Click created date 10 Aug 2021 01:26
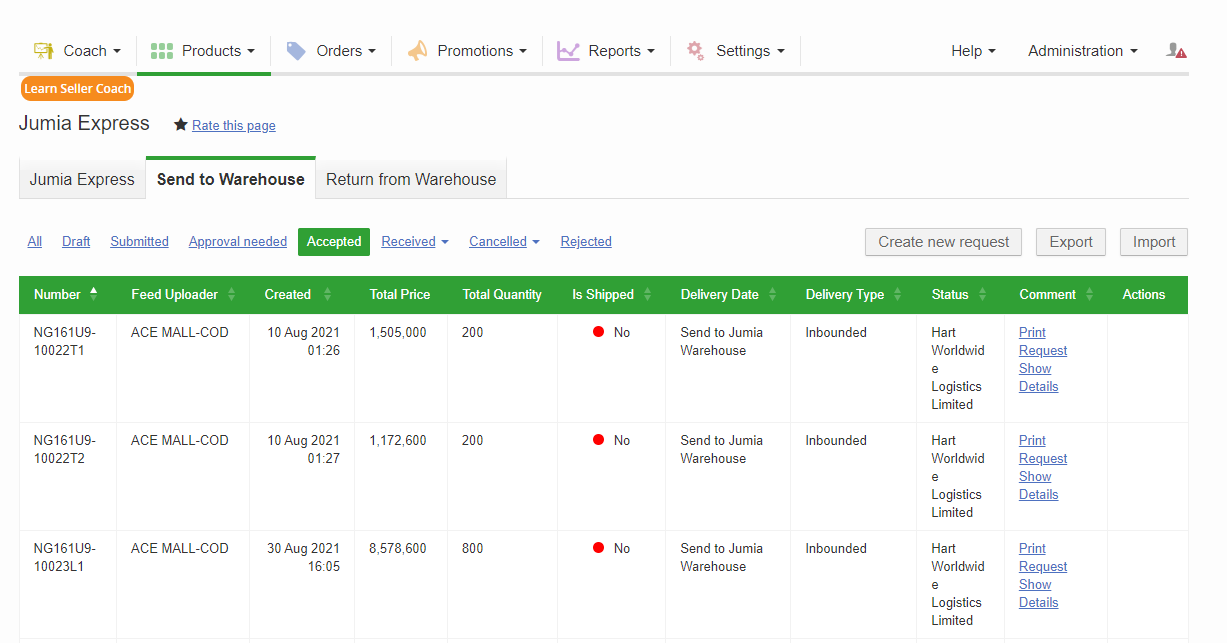Viewport: 1227px width, 643px height. (303, 341)
